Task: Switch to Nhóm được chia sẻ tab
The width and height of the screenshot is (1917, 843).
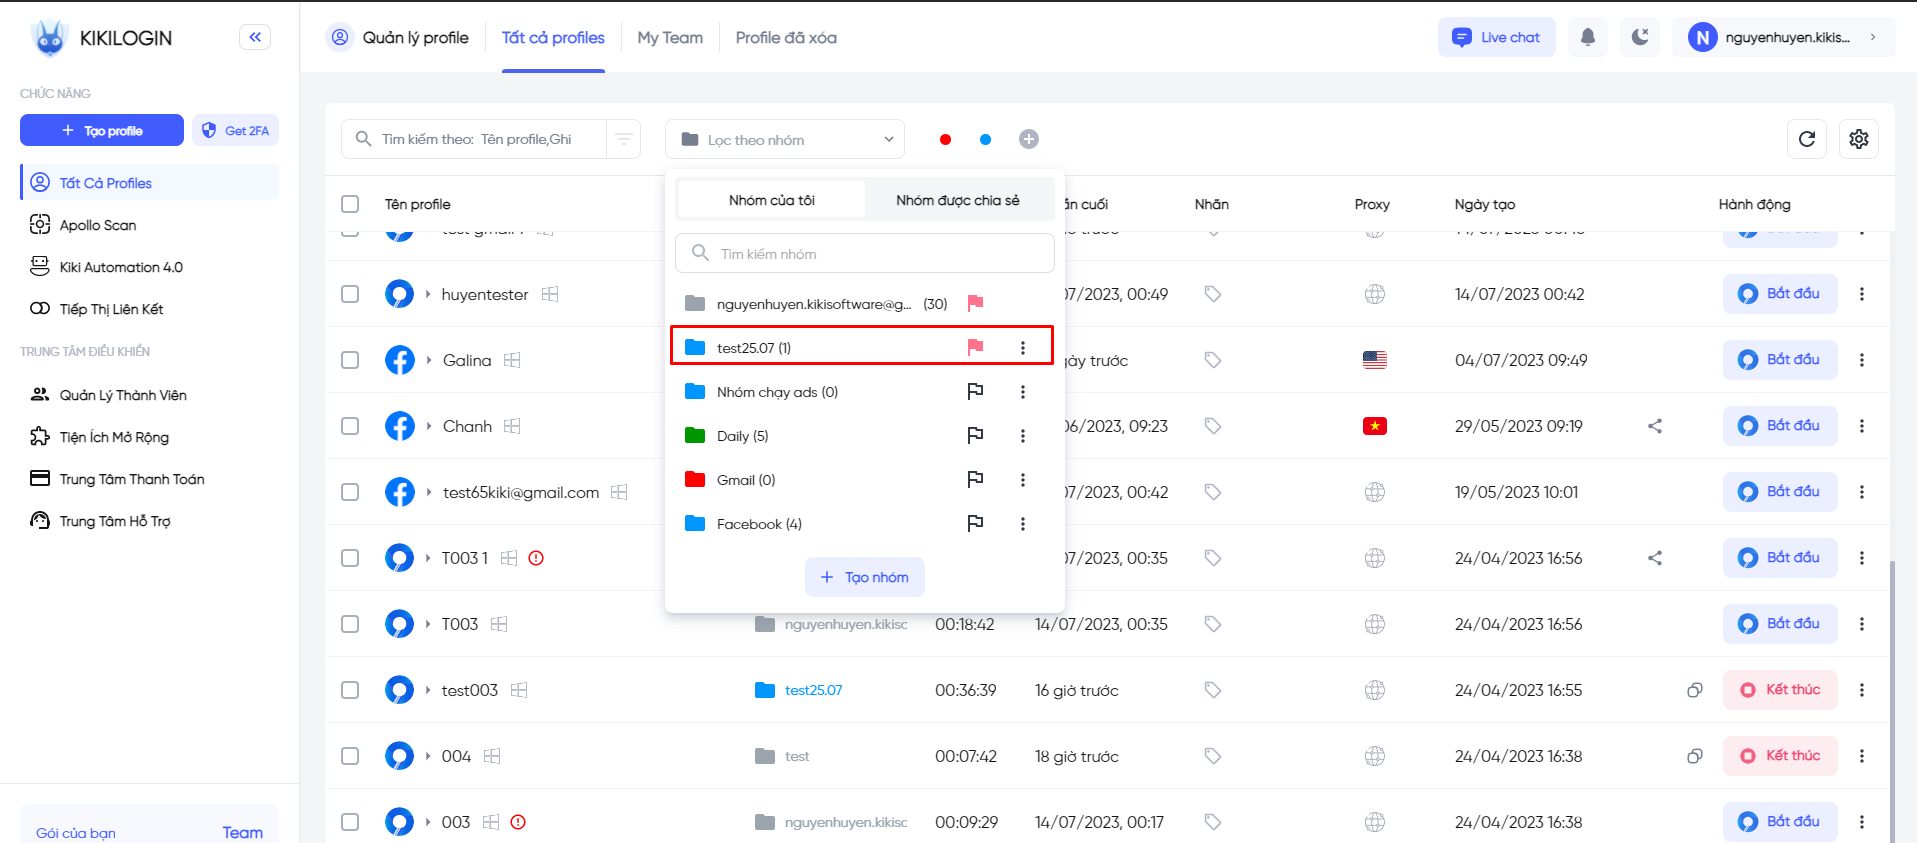Action: point(957,200)
